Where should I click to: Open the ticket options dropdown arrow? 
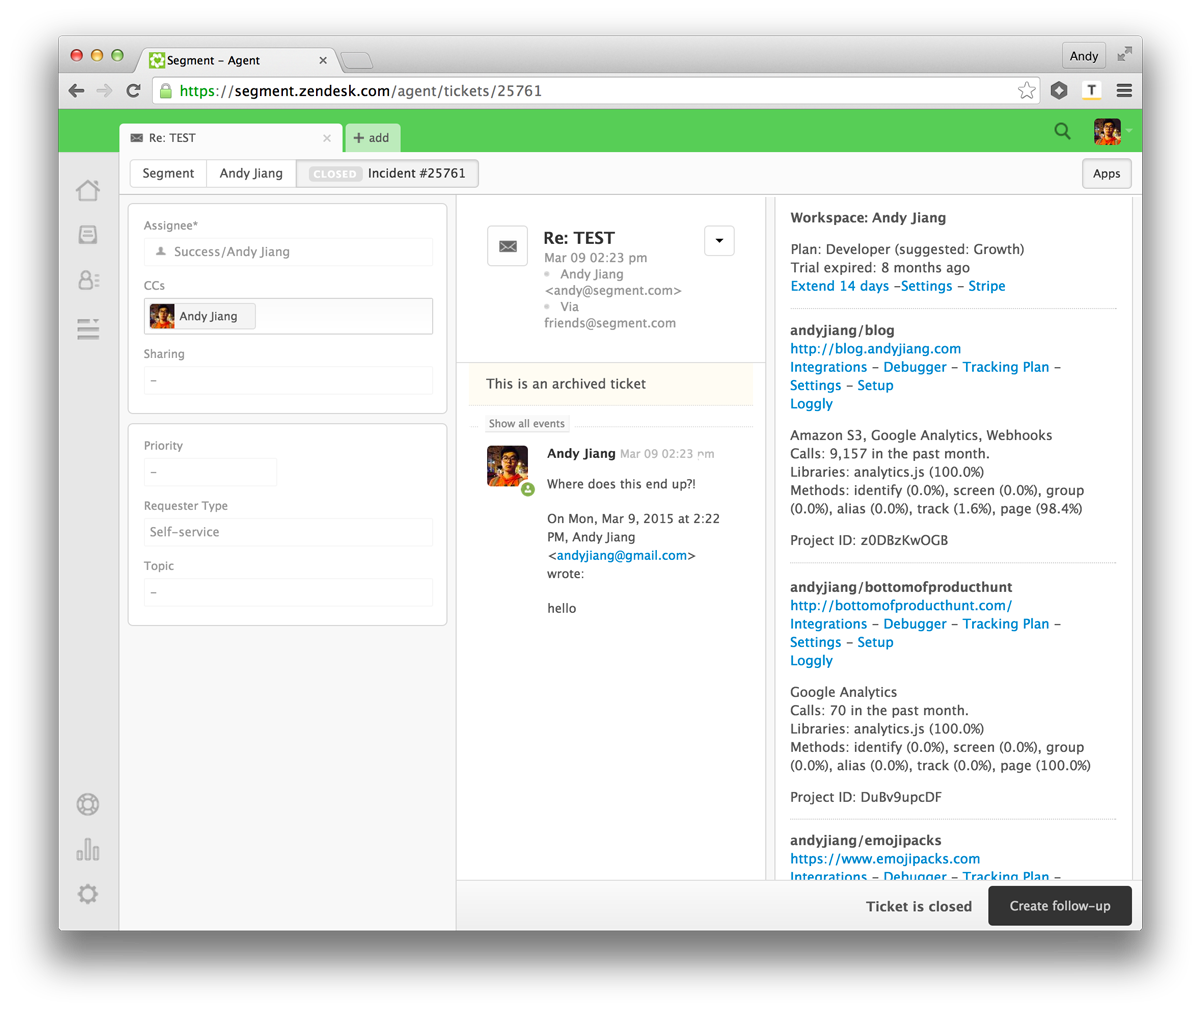coord(719,241)
